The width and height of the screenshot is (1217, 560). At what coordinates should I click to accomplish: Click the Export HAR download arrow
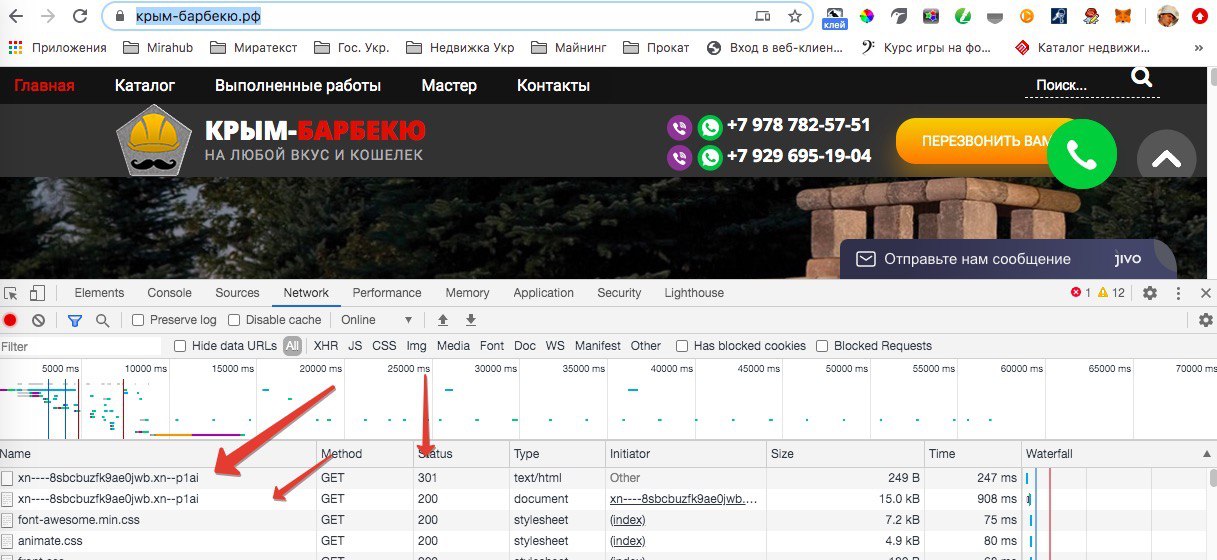[471, 320]
